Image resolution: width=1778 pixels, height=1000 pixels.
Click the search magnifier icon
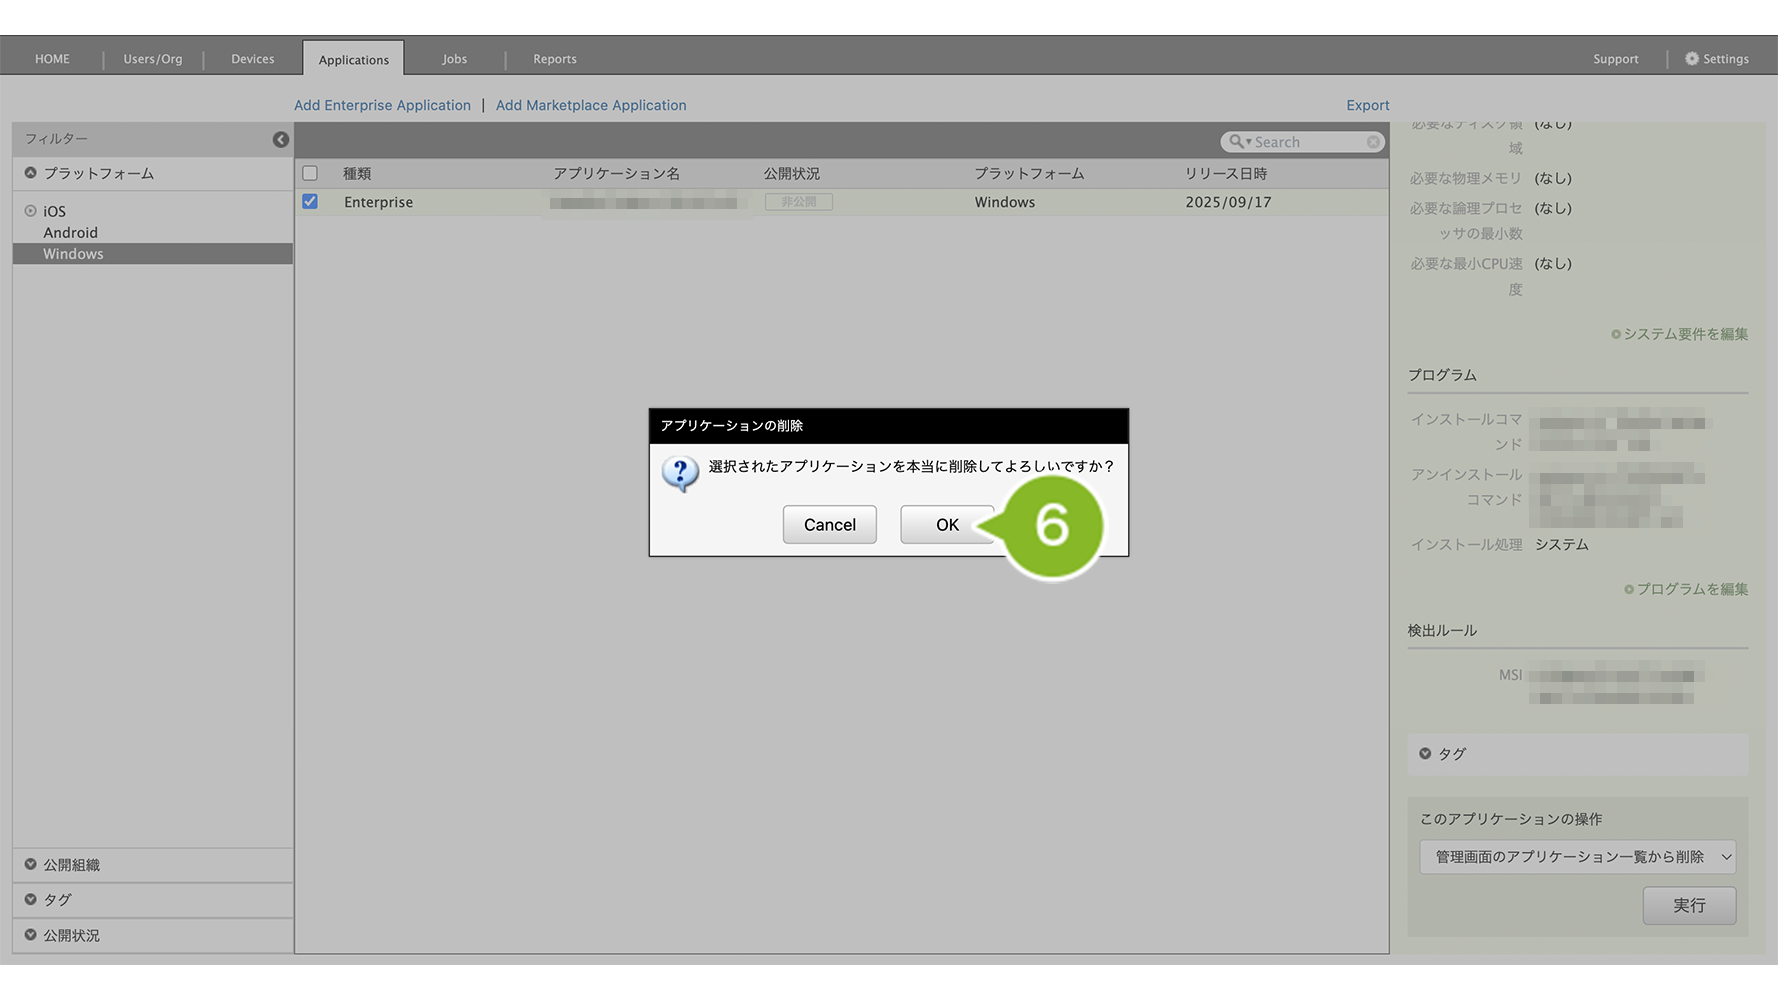pos(1237,142)
